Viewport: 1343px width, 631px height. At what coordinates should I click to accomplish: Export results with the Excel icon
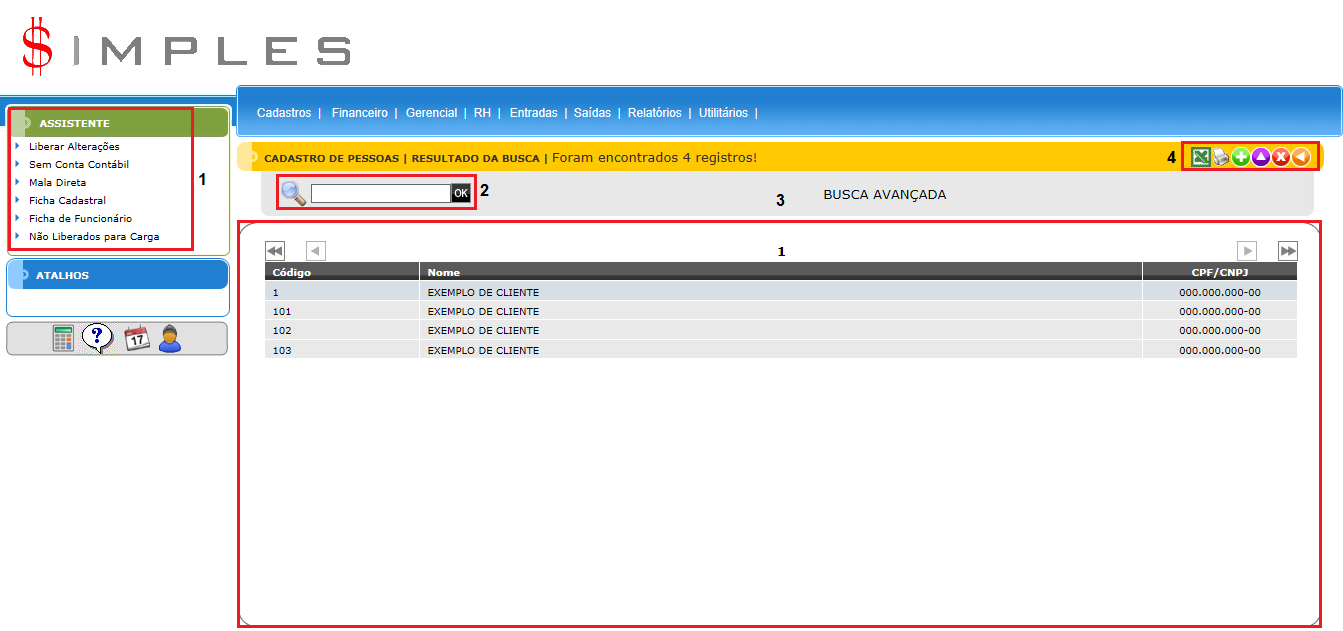(1200, 157)
